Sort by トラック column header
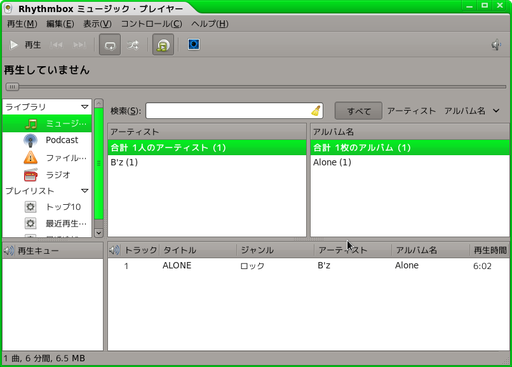 click(141, 250)
